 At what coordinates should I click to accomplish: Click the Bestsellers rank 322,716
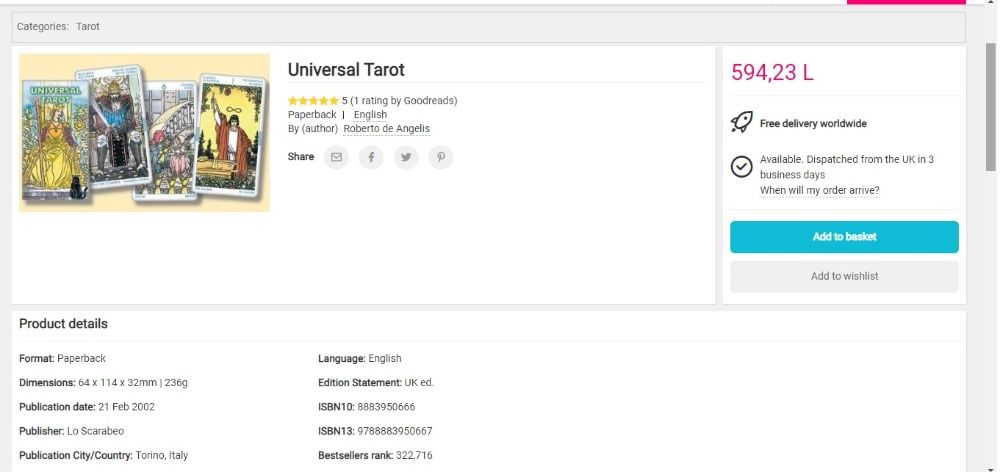[414, 455]
